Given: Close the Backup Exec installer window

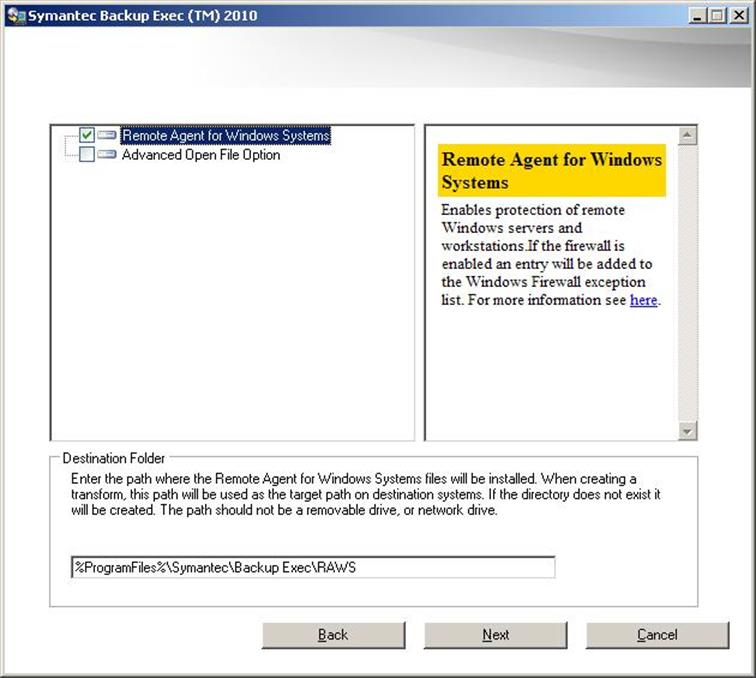Looking at the screenshot, I should click(x=739, y=16).
